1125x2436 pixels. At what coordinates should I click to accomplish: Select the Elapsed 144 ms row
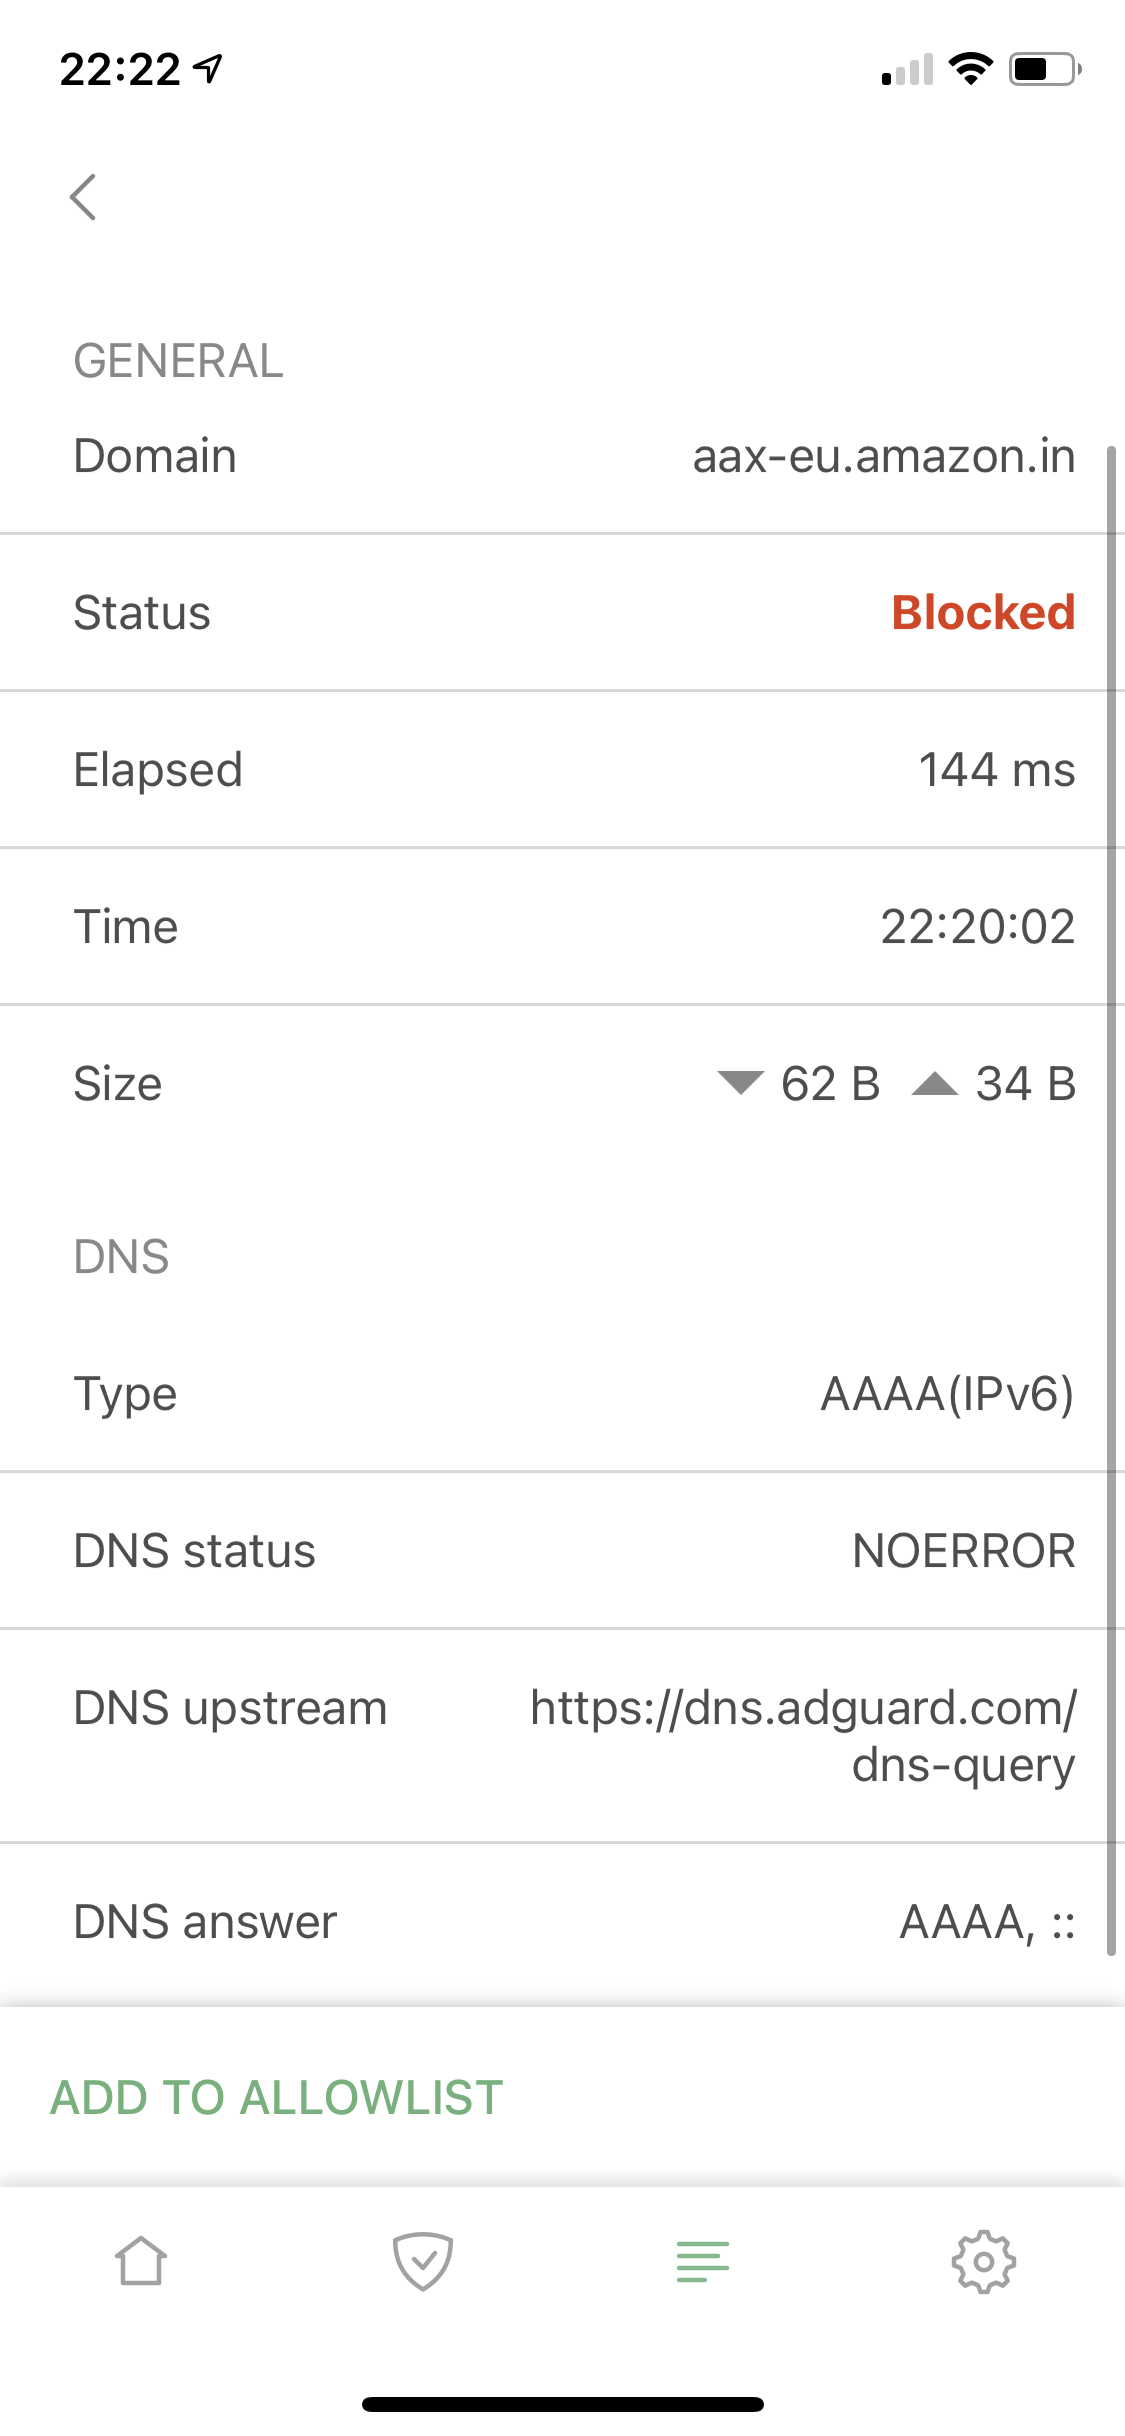click(562, 768)
